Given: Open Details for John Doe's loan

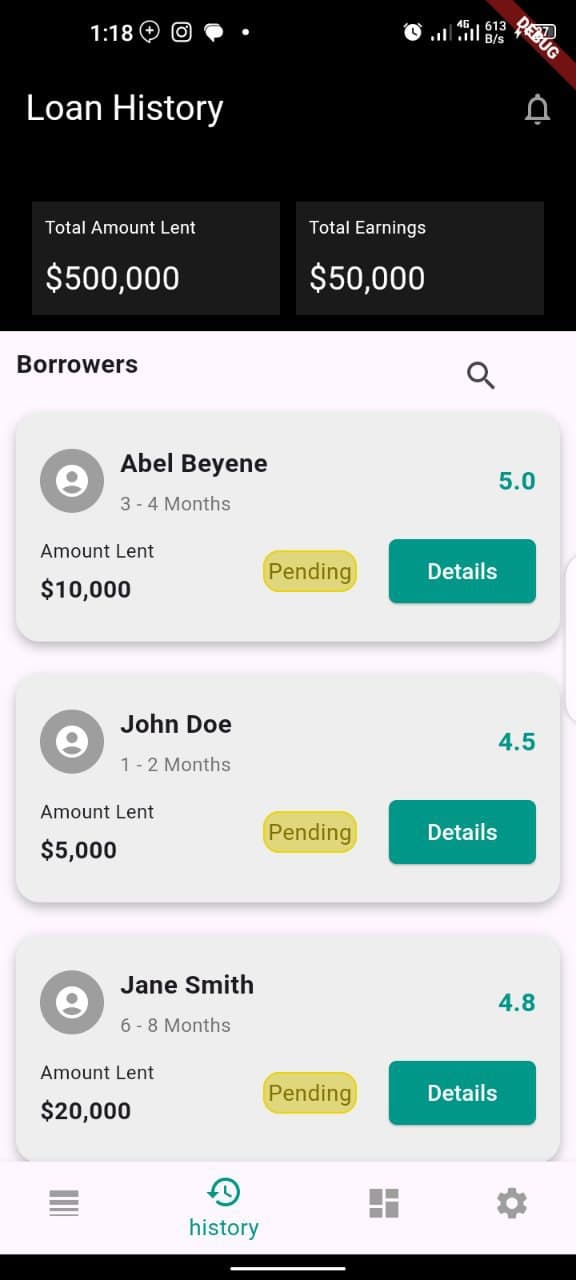Looking at the screenshot, I should pyautogui.click(x=462, y=832).
